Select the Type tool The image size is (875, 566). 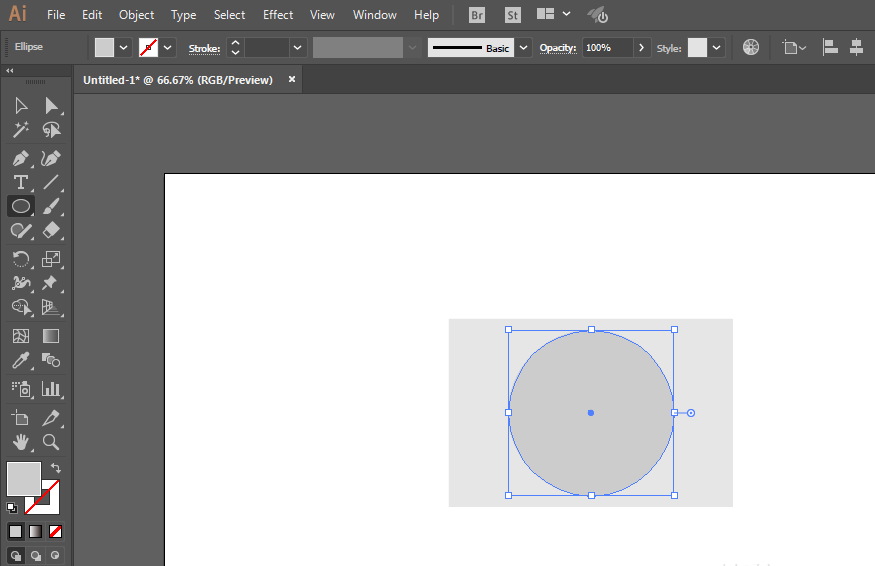point(20,182)
